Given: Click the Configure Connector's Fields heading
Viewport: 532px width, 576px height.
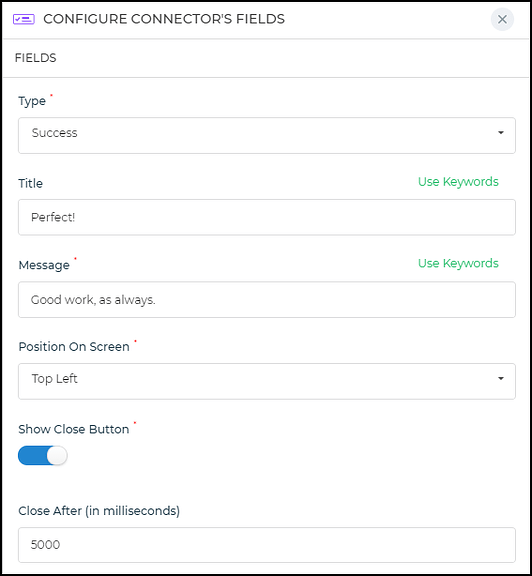Looking at the screenshot, I should point(164,19).
